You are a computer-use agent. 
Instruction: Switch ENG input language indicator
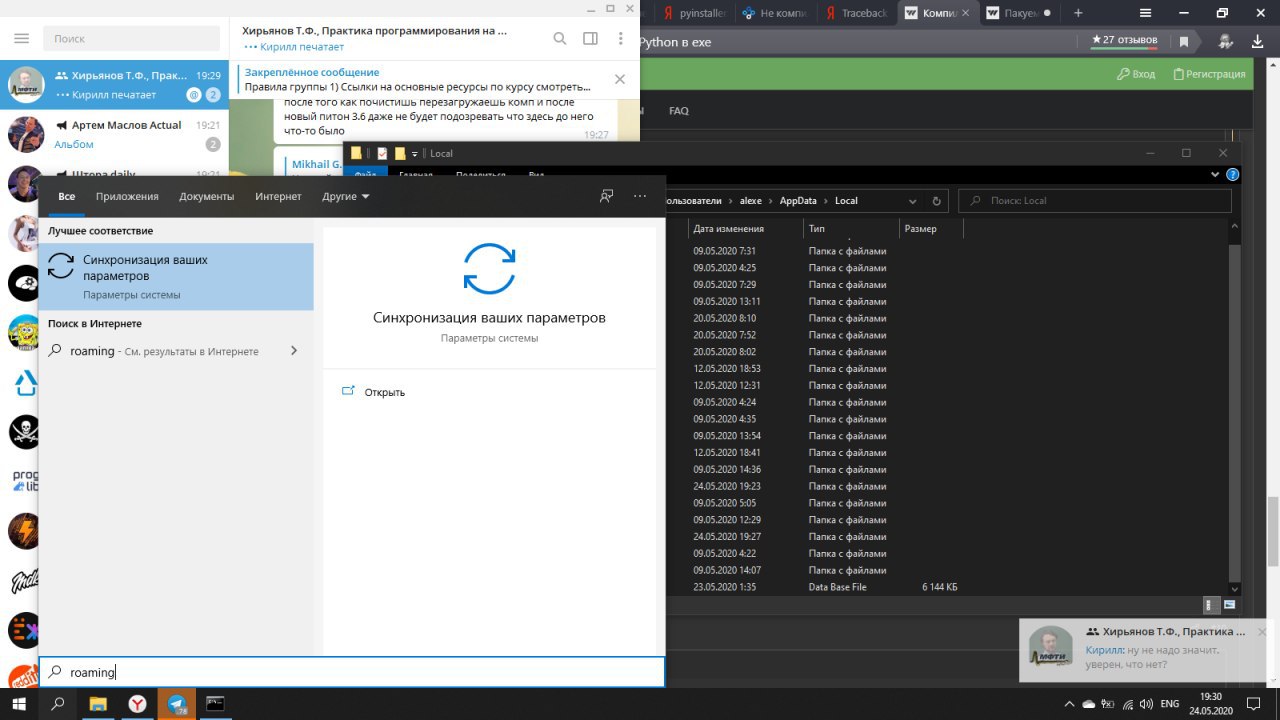(x=1170, y=704)
